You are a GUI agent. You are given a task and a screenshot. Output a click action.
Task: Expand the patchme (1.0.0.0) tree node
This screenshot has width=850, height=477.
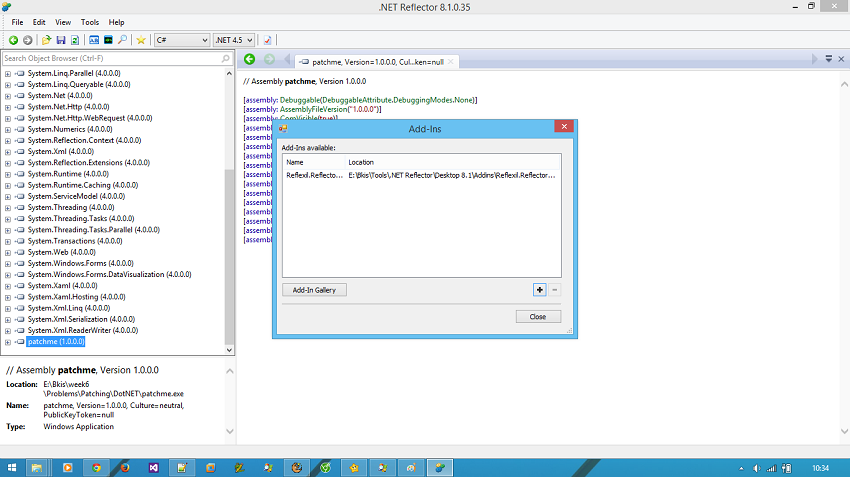[8, 342]
